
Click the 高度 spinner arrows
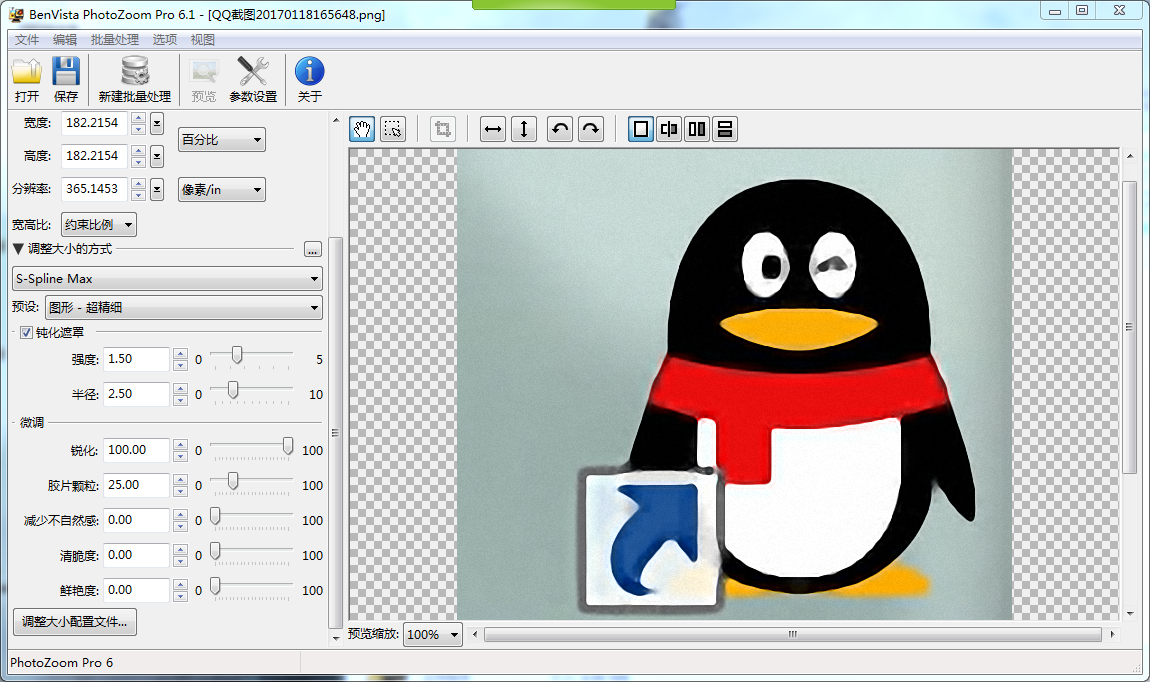coord(138,156)
